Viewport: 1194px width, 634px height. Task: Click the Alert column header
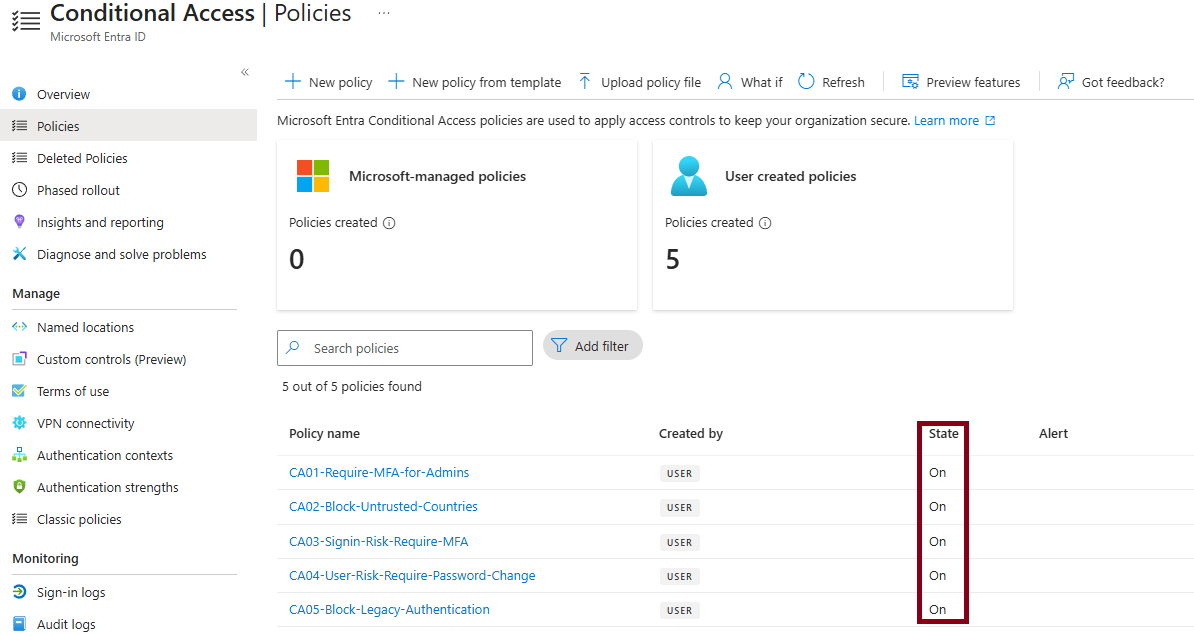coord(1053,433)
